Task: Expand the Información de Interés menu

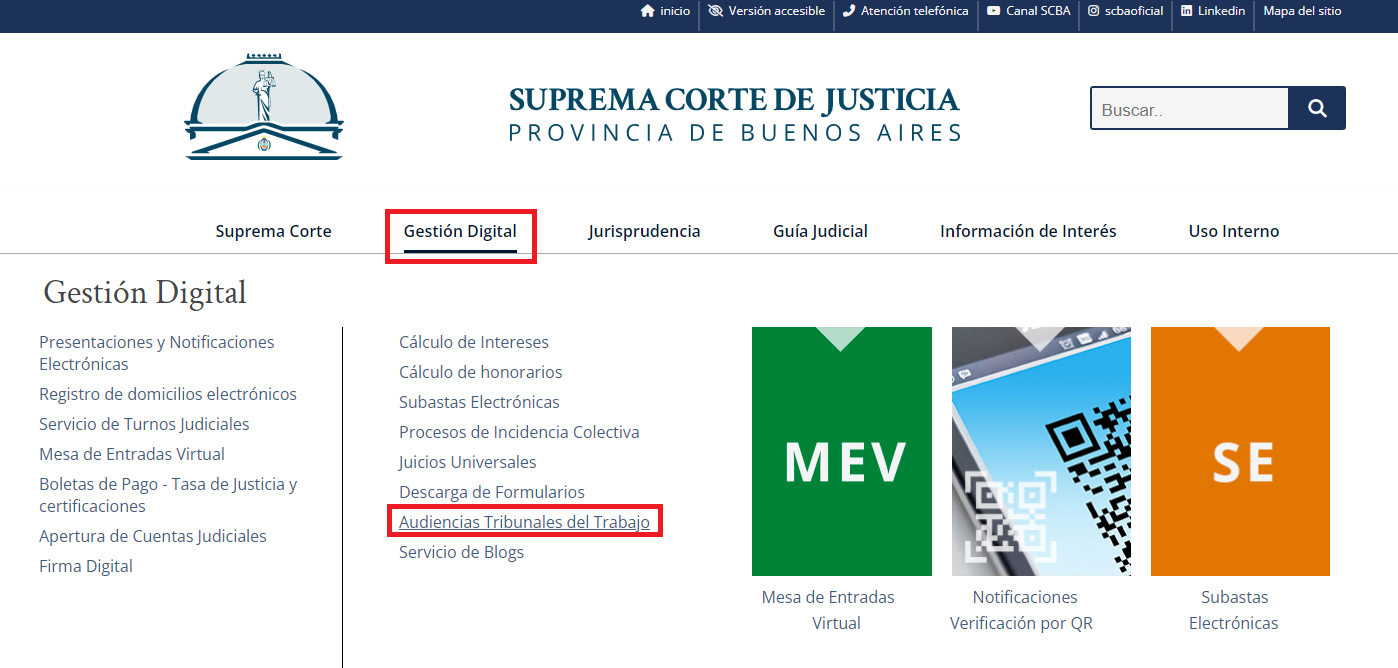Action: click(1028, 231)
